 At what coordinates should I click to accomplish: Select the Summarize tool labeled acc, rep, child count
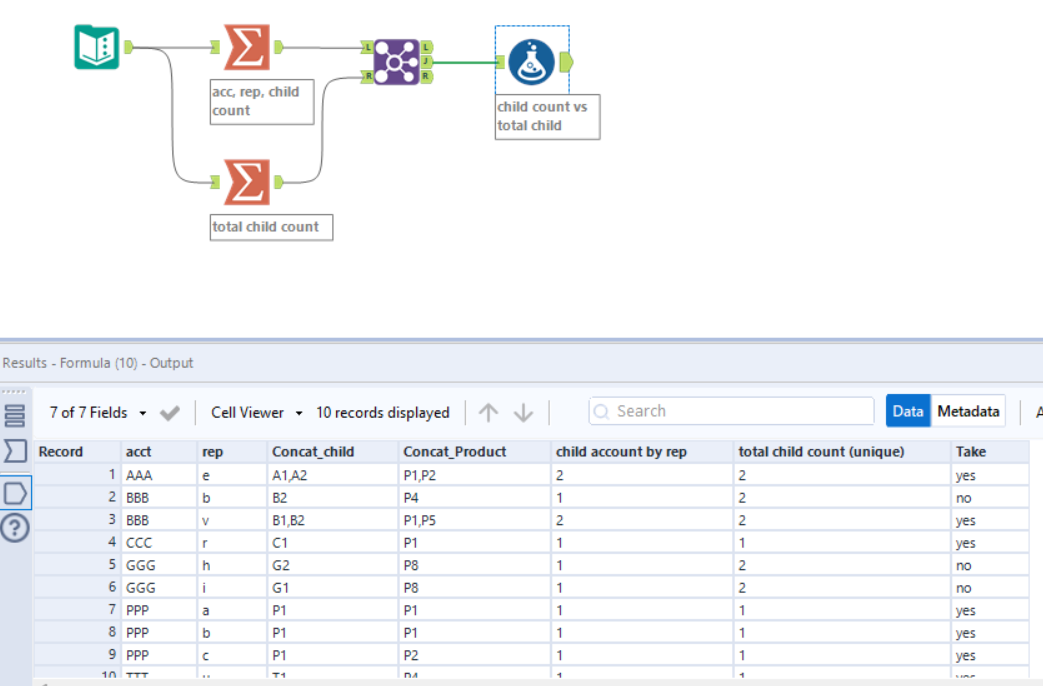tap(249, 45)
